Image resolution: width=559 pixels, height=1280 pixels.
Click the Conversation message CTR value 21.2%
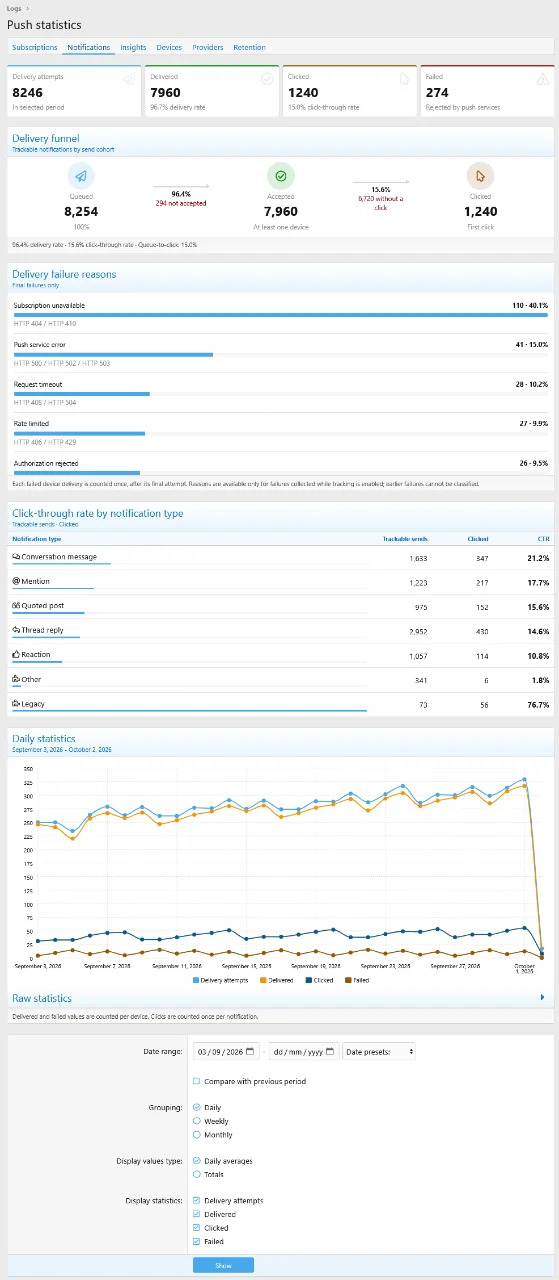point(538,557)
